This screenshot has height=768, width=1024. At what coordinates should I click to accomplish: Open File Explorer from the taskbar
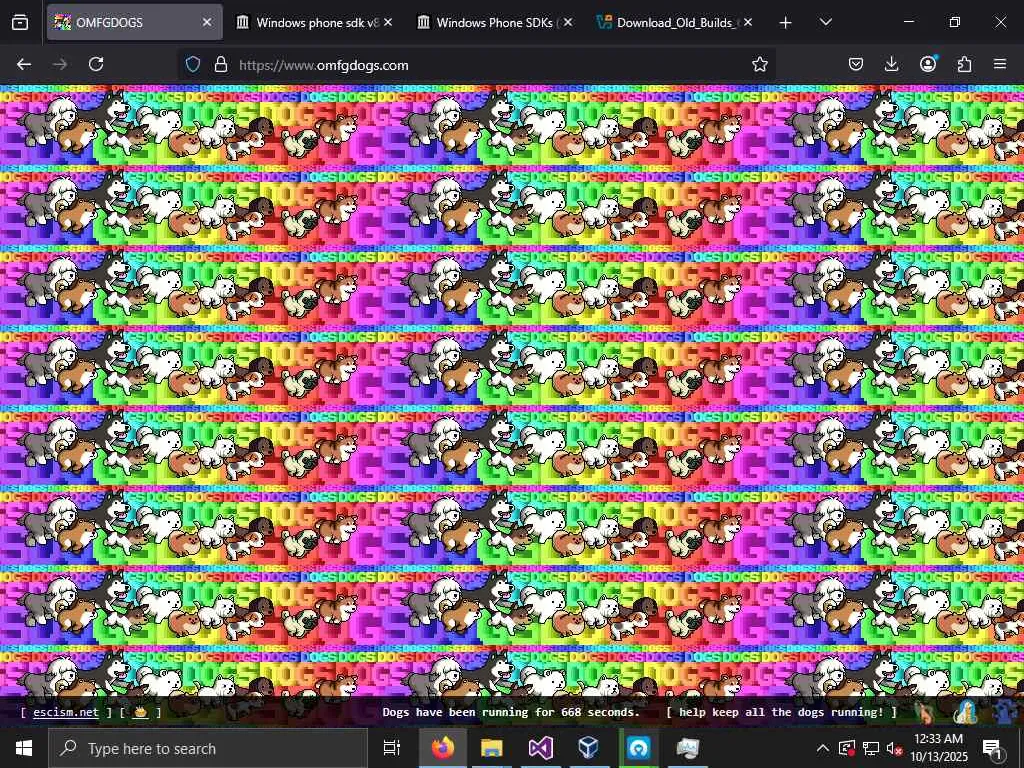(x=492, y=748)
